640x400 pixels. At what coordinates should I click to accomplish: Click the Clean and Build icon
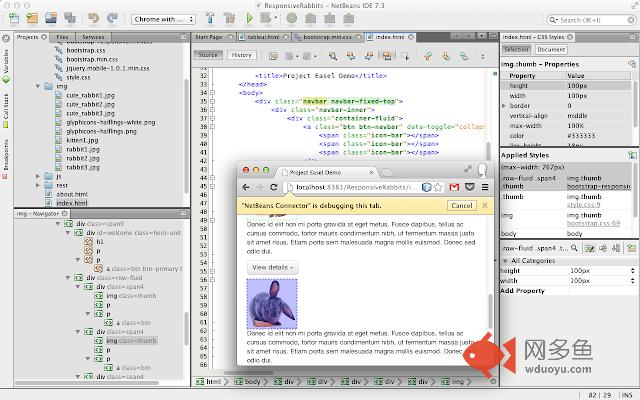pos(229,18)
